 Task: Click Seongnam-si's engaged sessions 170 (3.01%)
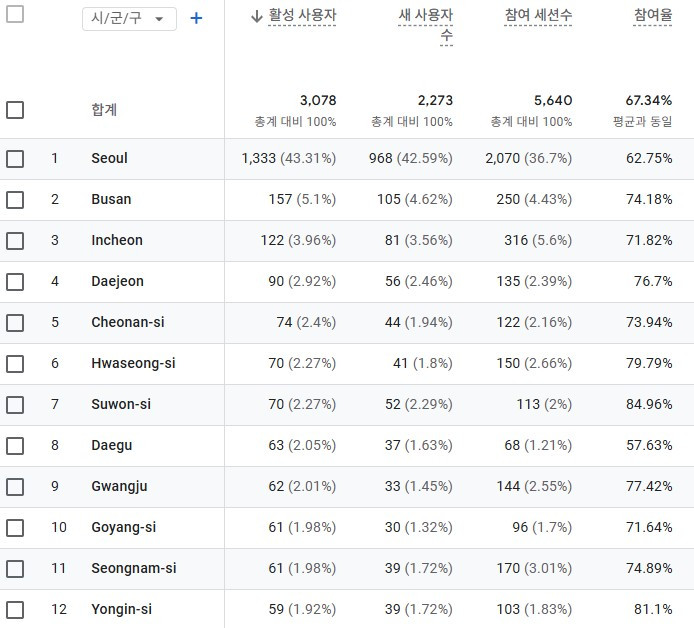tap(534, 568)
